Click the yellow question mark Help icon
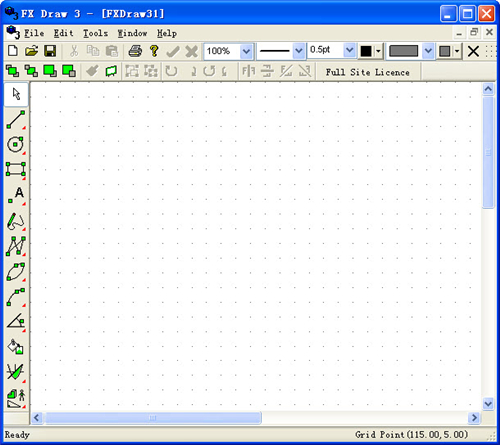This screenshot has width=500, height=445. tap(154, 51)
